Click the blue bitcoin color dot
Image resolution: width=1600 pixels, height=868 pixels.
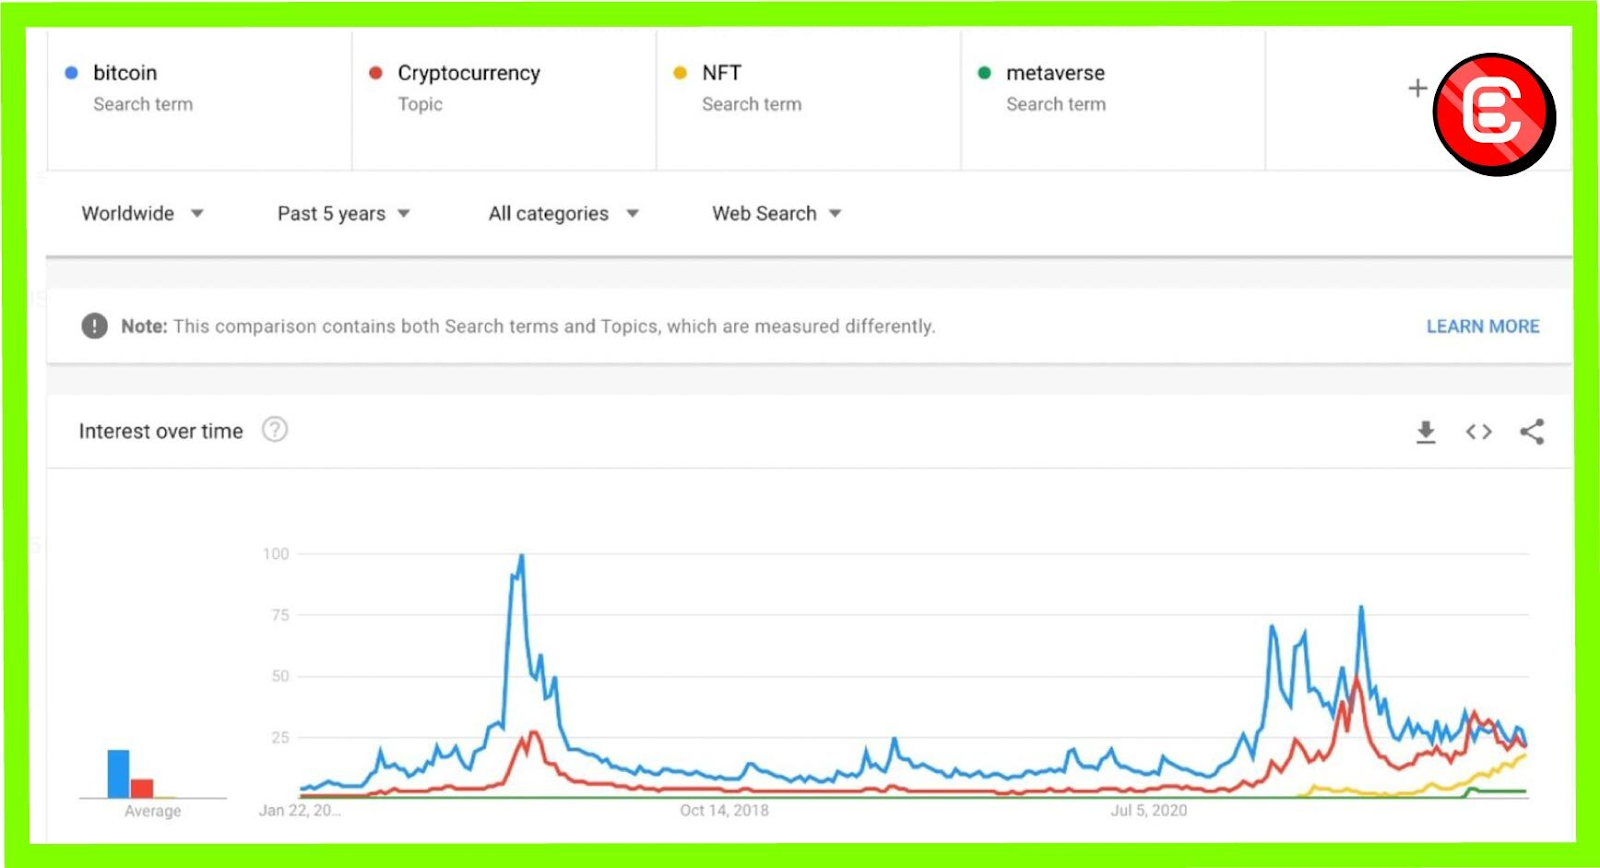click(71, 73)
